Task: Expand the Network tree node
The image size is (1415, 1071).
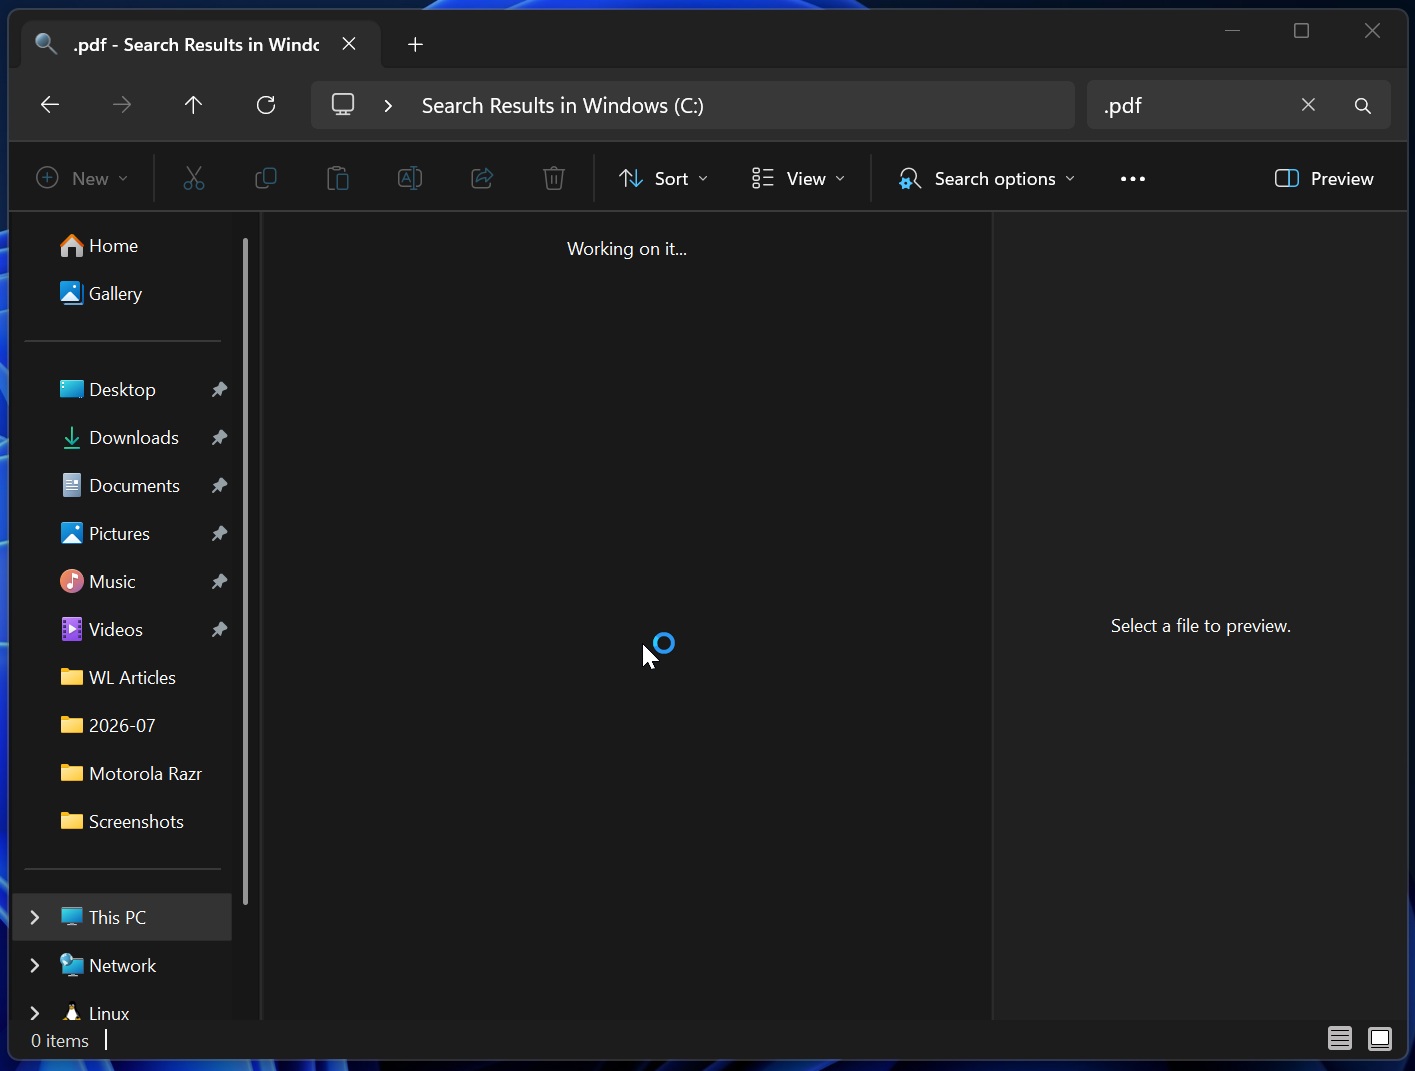Action: pyautogui.click(x=35, y=965)
